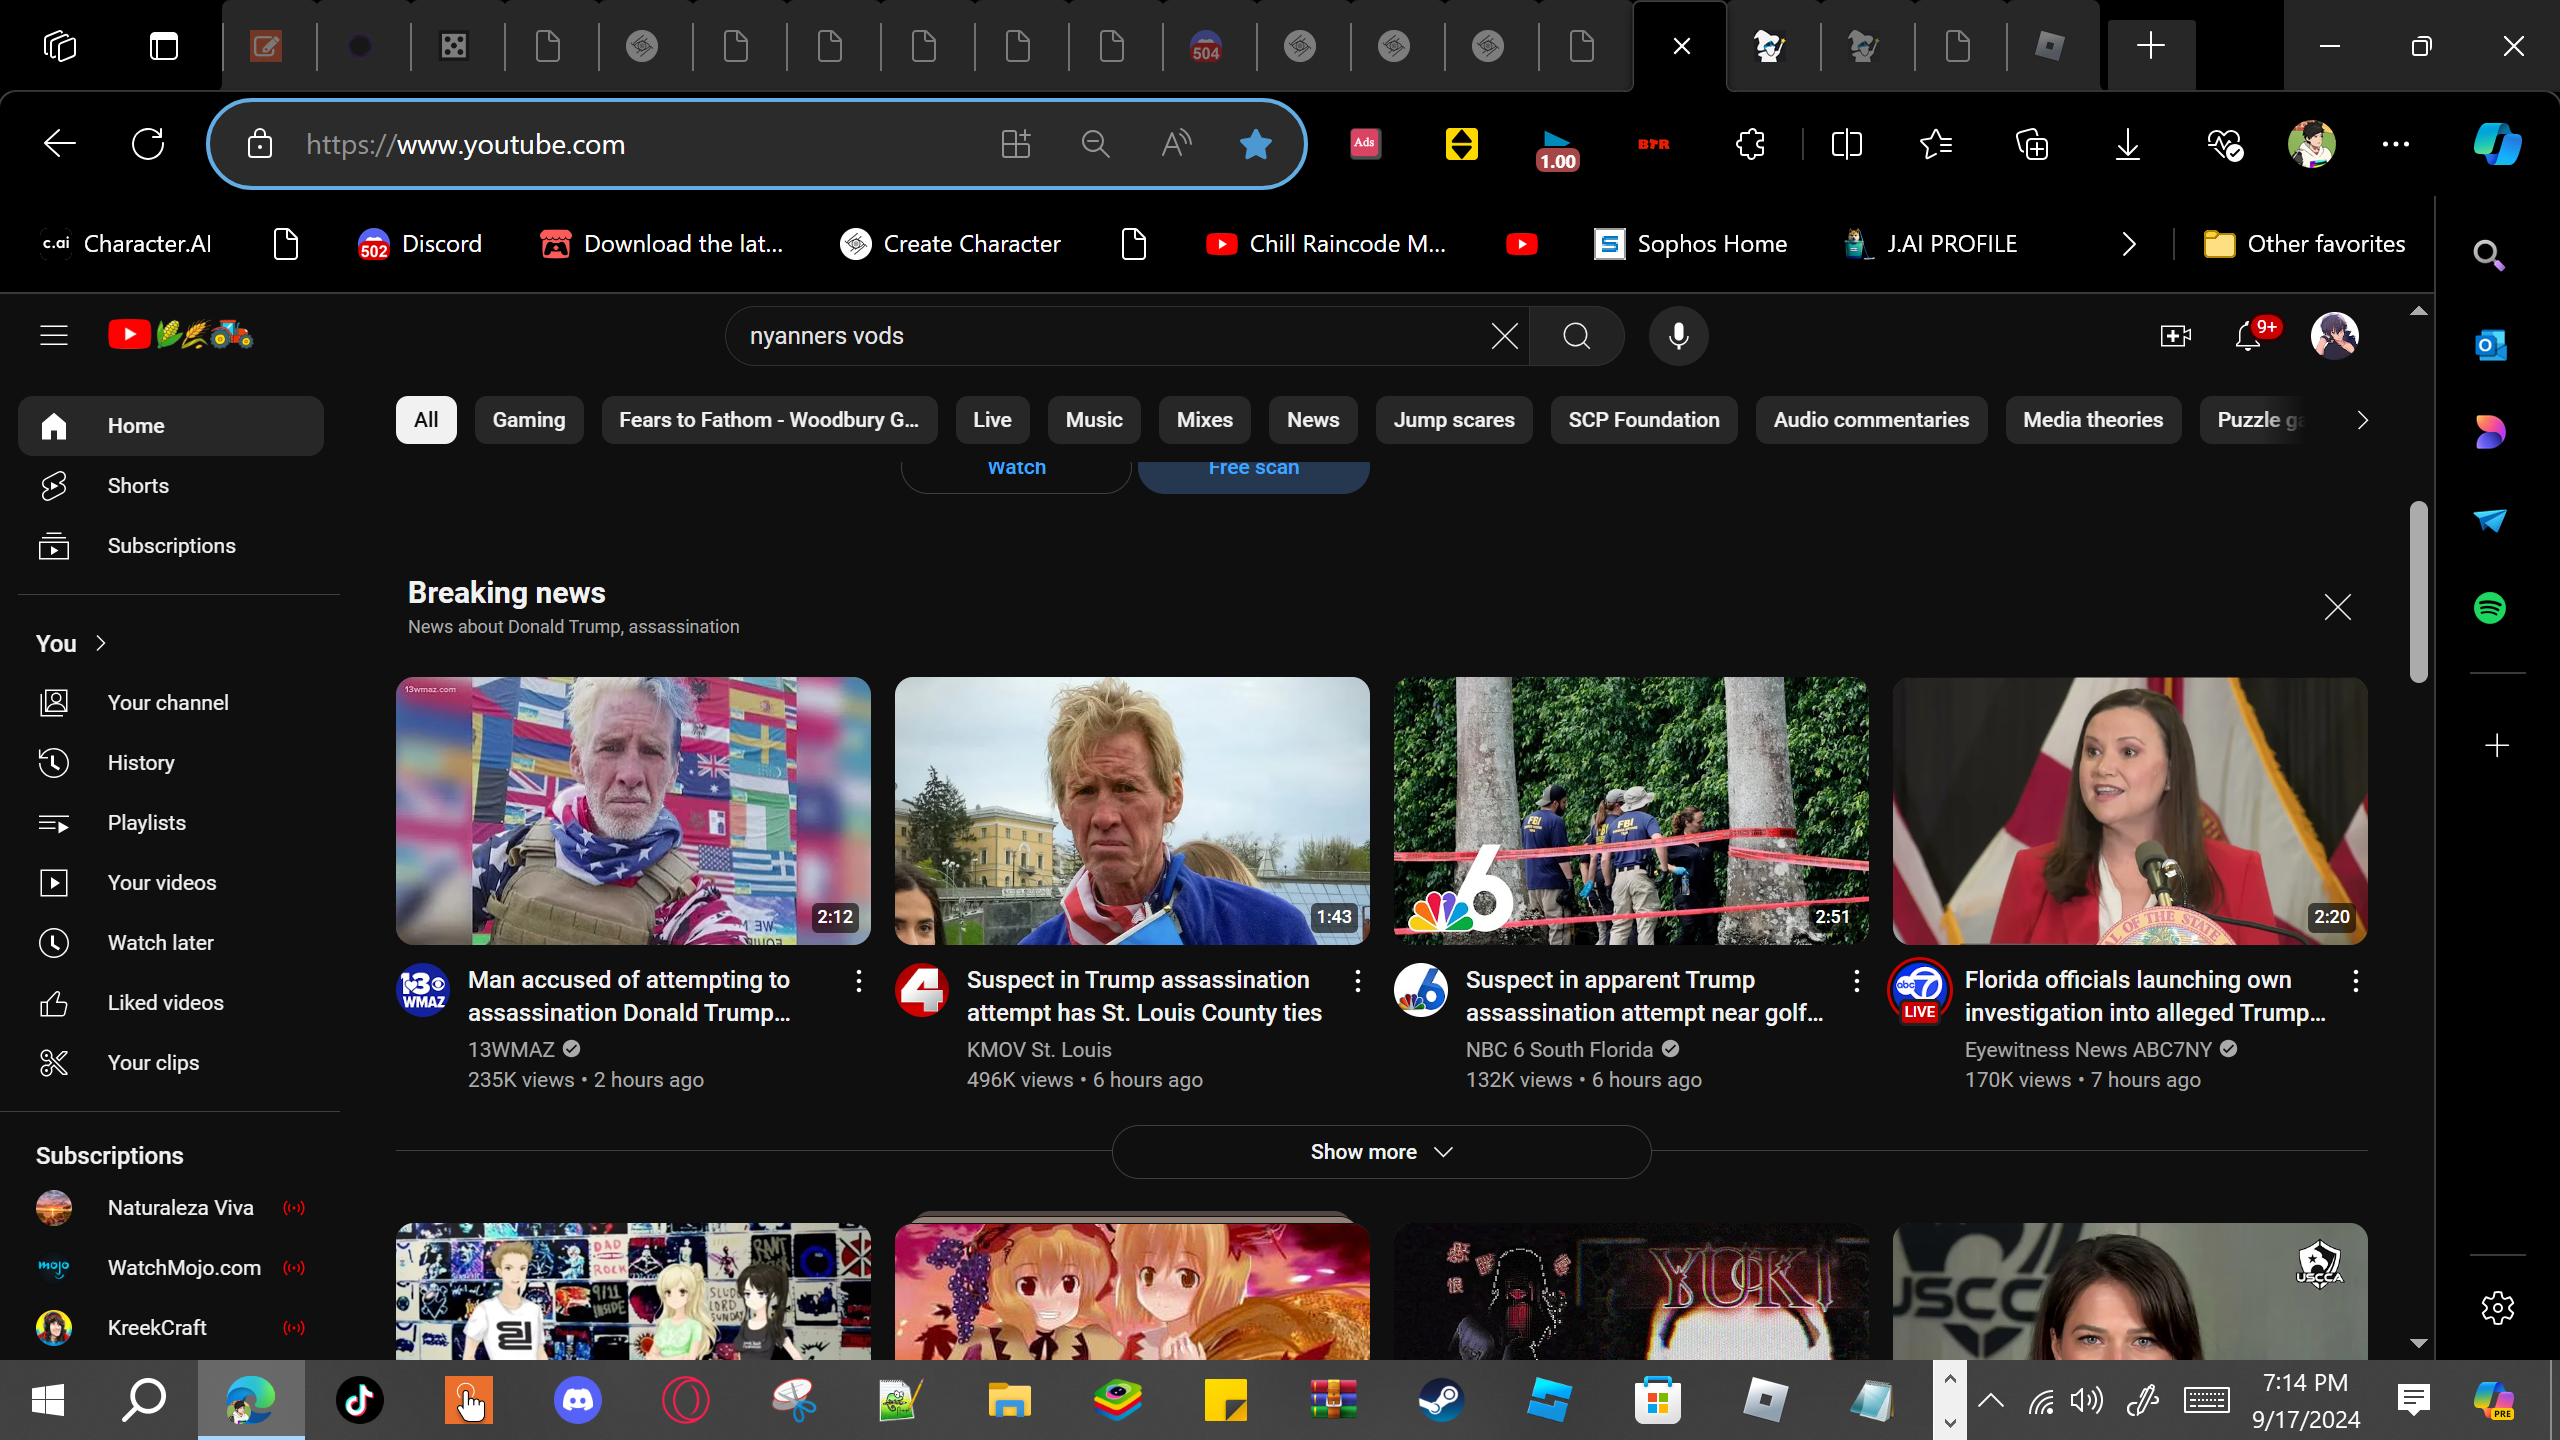Open the 13WMAZ channel link
The image size is (2560, 1440).
[511, 1050]
